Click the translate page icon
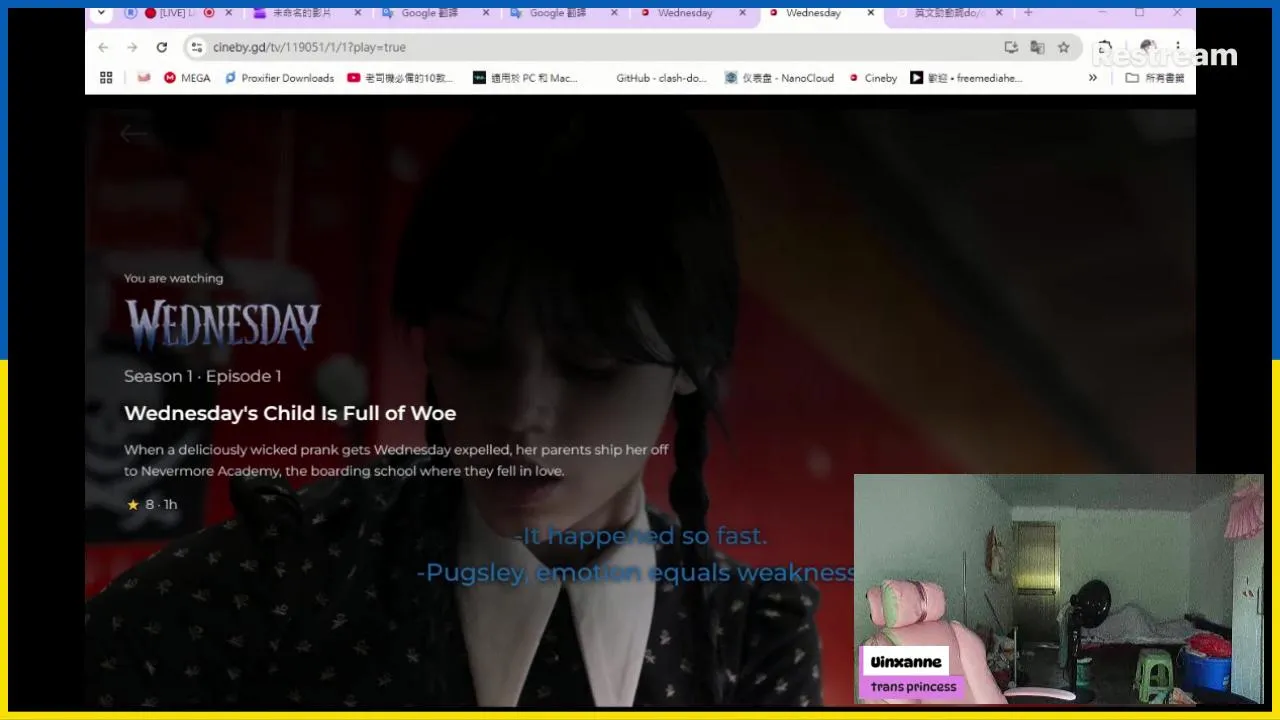1280x720 pixels. coord(1037,47)
